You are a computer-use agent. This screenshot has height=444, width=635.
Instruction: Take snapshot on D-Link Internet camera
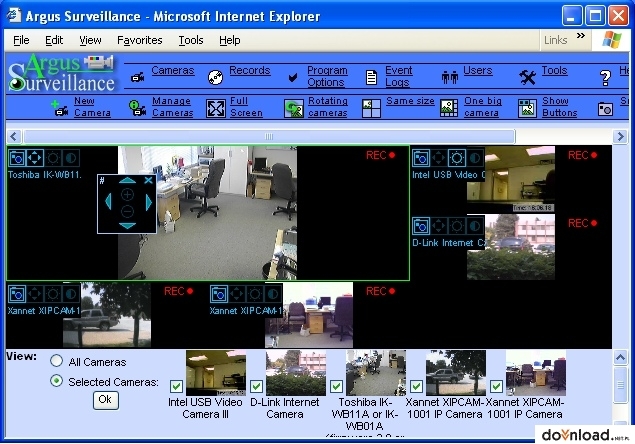point(421,226)
